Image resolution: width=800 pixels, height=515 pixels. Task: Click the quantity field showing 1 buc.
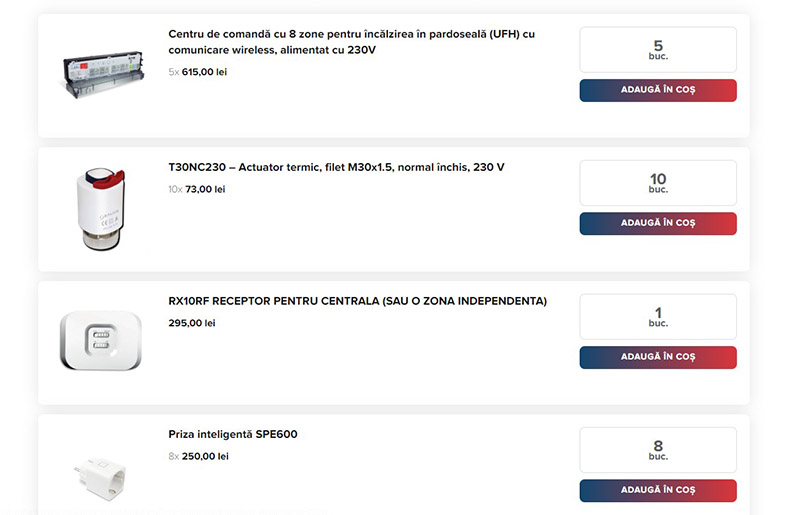pyautogui.click(x=658, y=317)
